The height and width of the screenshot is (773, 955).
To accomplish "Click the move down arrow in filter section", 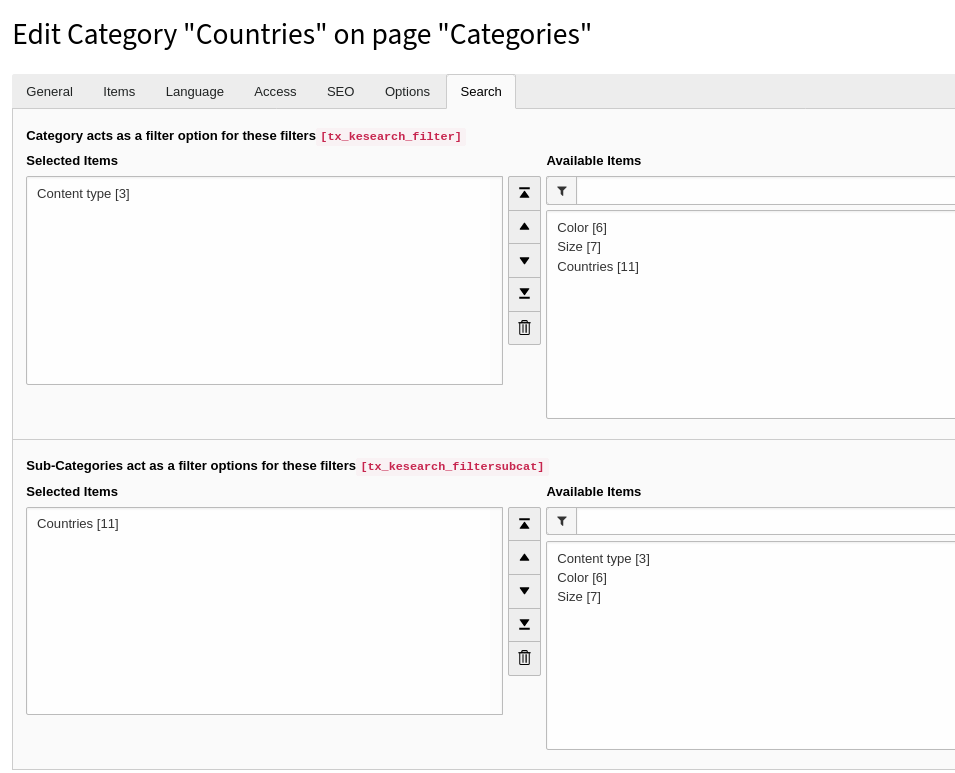I will point(524,260).
